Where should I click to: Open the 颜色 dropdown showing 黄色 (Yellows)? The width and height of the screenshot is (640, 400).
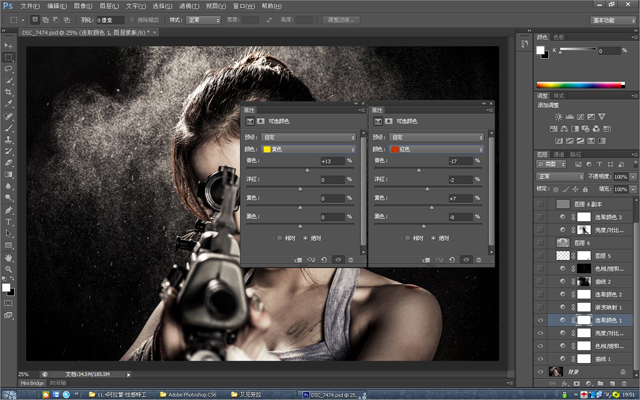309,149
